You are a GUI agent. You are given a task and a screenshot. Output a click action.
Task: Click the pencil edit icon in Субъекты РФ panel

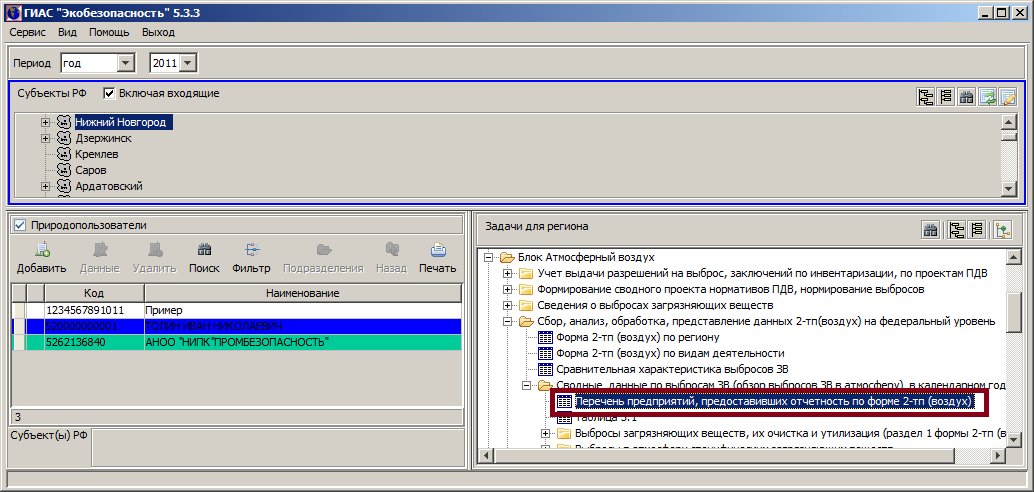tap(1008, 97)
